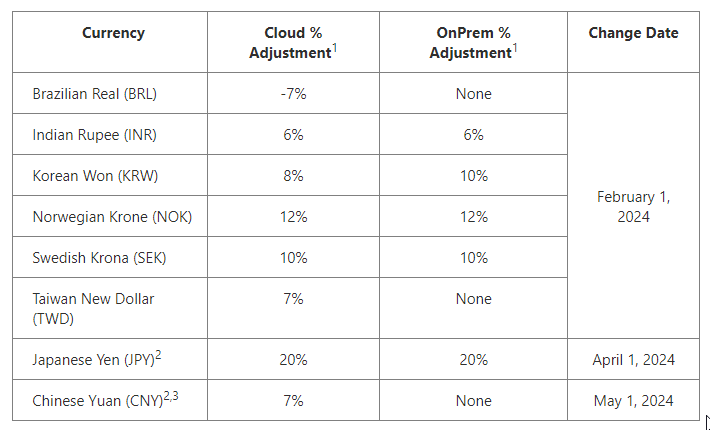710x430 pixels.
Task: Select the April 1, 2024 date cell
Action: 633,360
